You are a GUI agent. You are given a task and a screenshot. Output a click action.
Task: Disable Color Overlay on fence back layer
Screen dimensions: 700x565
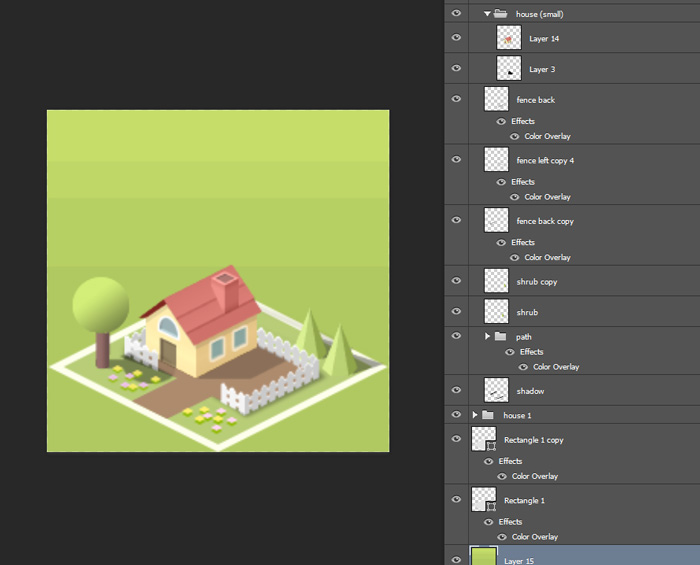514,137
